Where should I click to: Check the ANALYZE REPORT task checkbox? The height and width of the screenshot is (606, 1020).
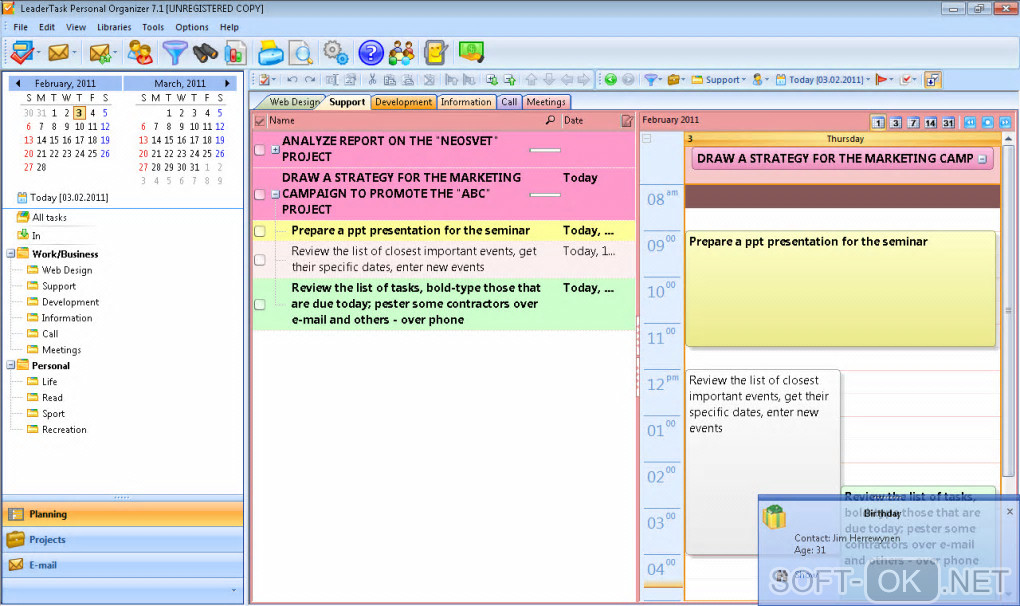[260, 150]
